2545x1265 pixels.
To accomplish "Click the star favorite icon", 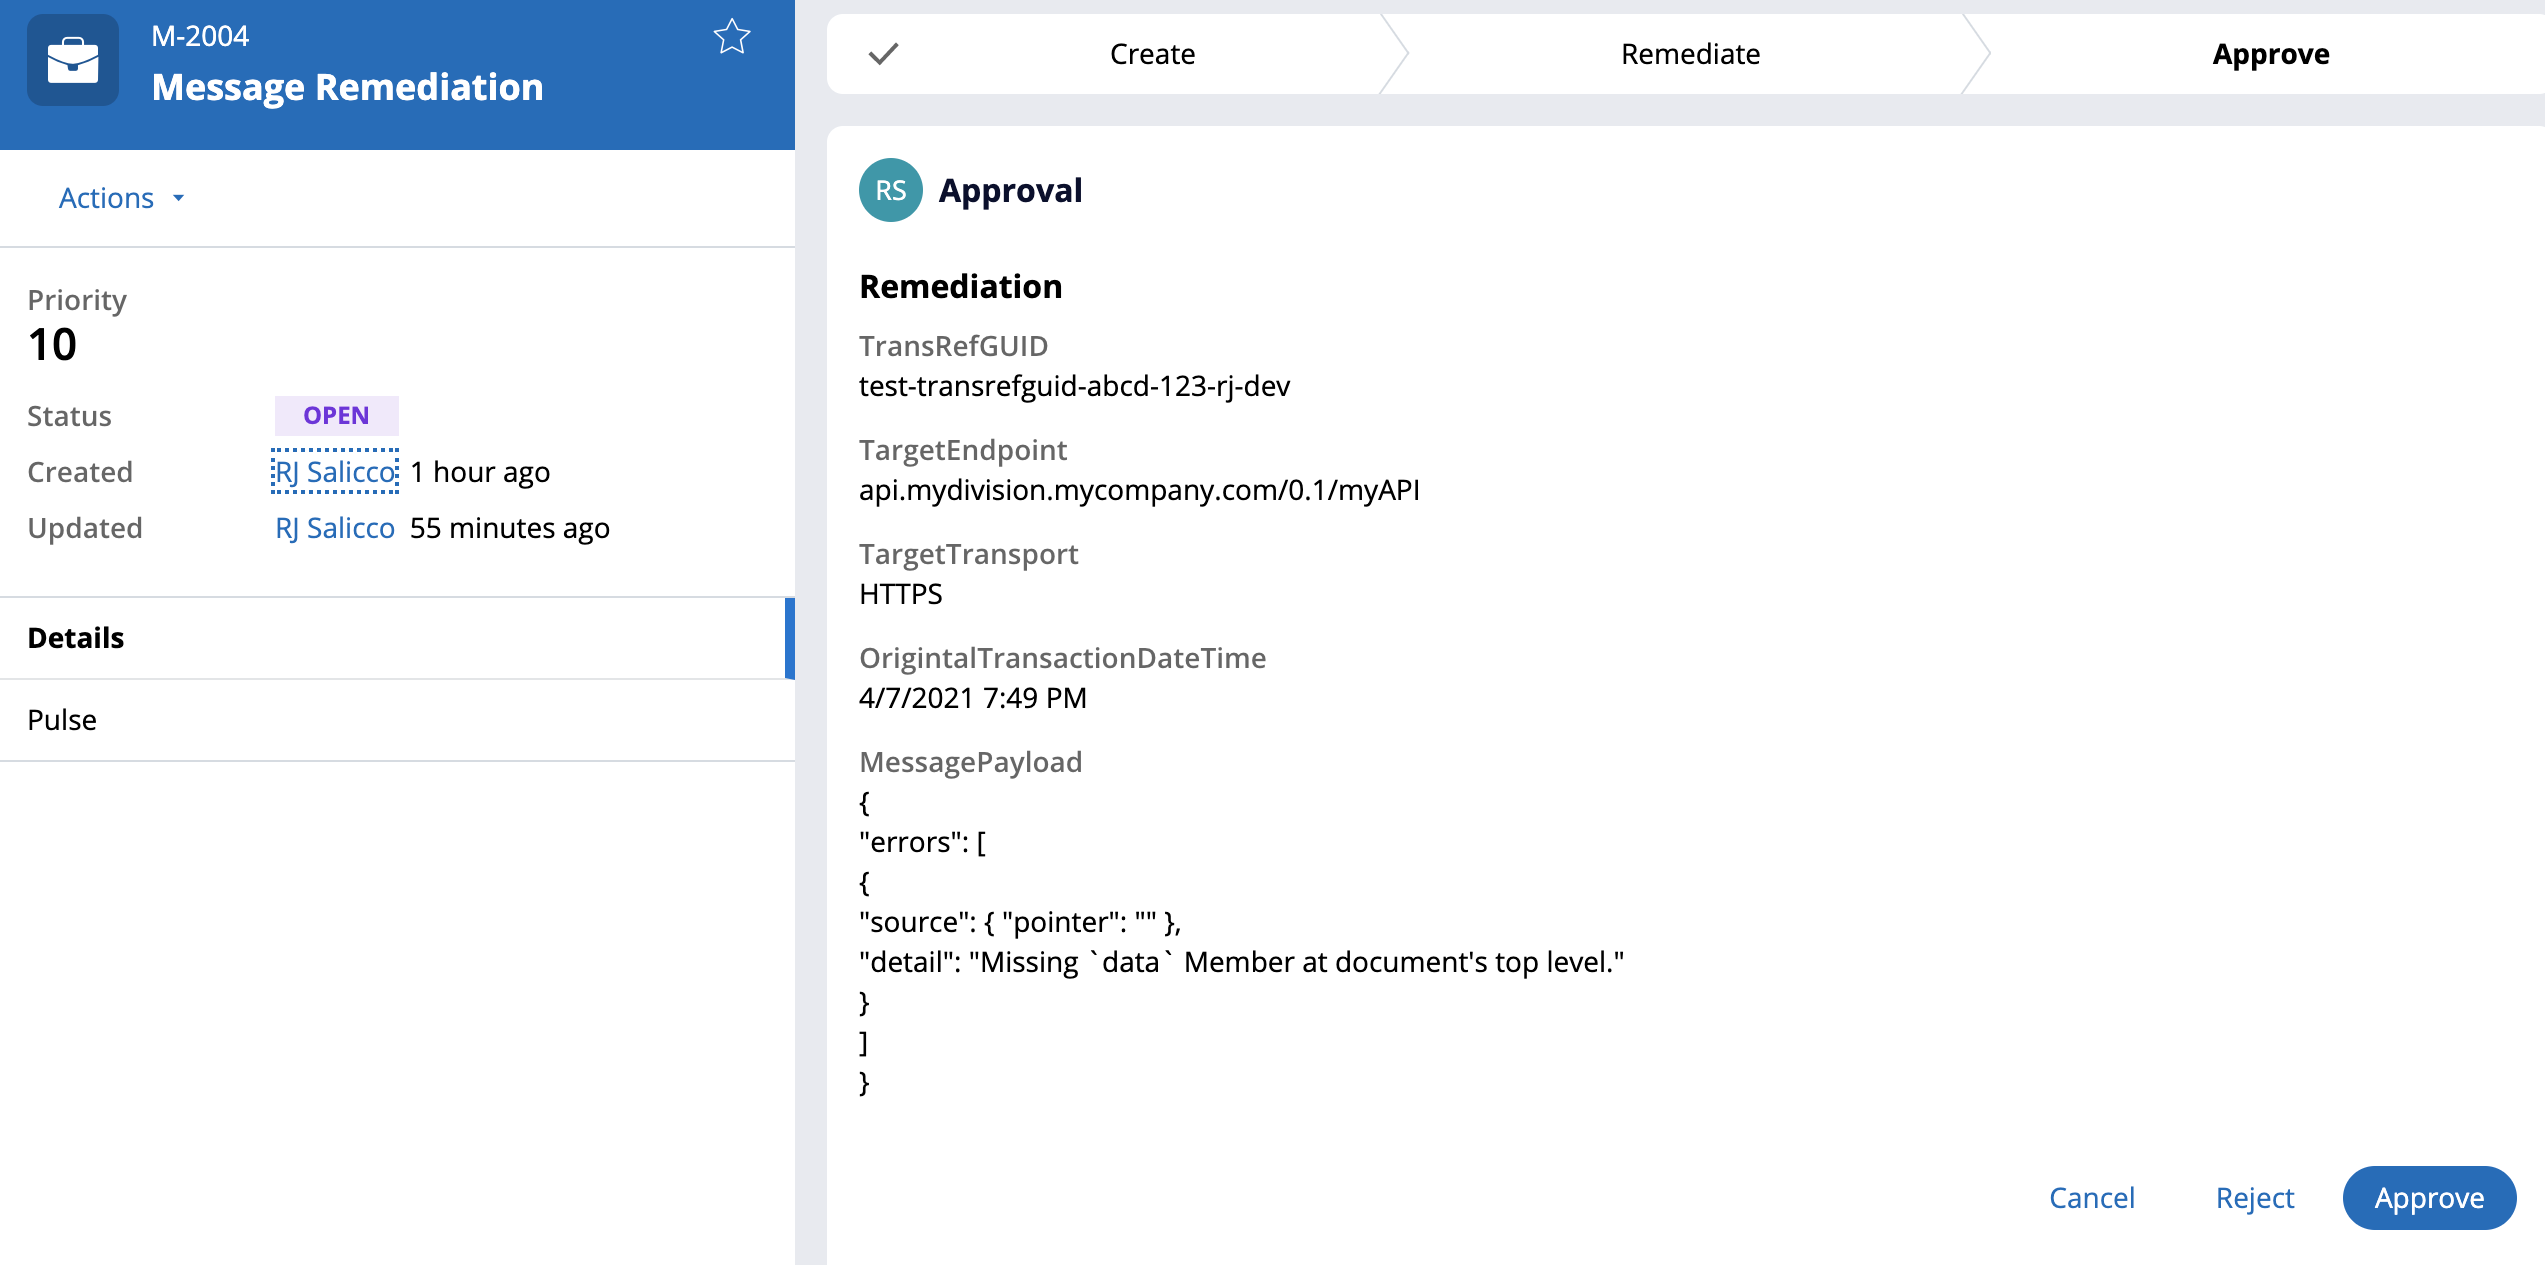I will (x=731, y=38).
